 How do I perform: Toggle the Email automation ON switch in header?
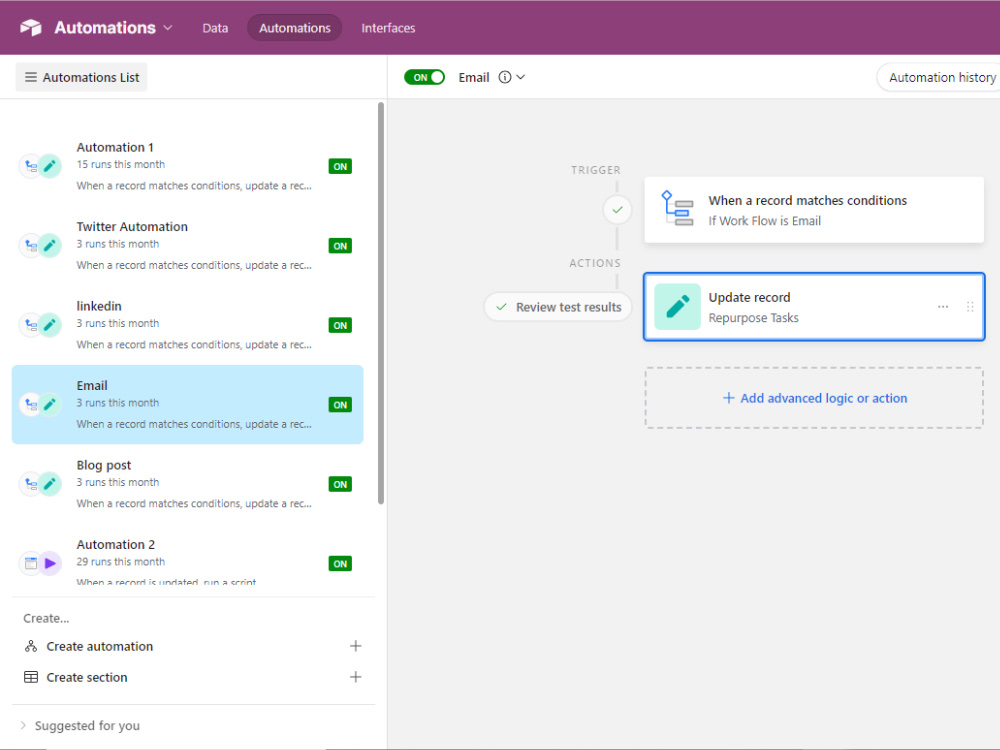(424, 77)
